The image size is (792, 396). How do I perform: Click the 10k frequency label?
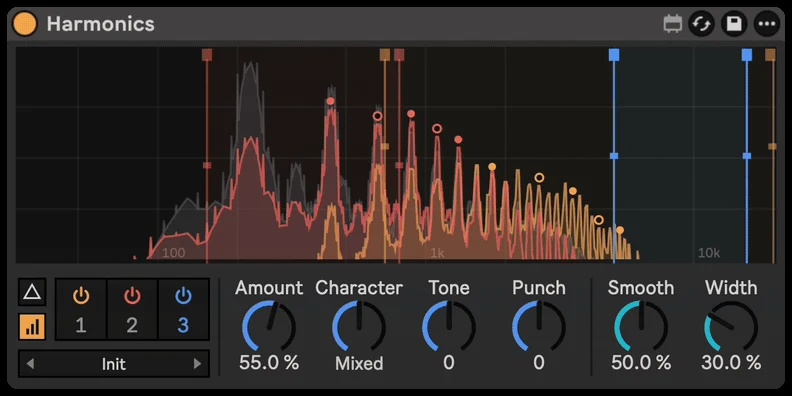pyautogui.click(x=709, y=253)
